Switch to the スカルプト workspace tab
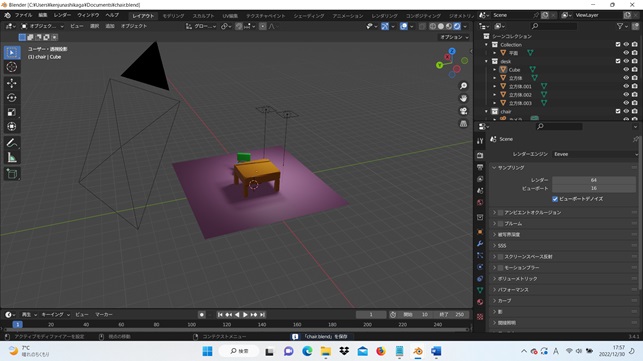The width and height of the screenshot is (643, 361). click(203, 16)
